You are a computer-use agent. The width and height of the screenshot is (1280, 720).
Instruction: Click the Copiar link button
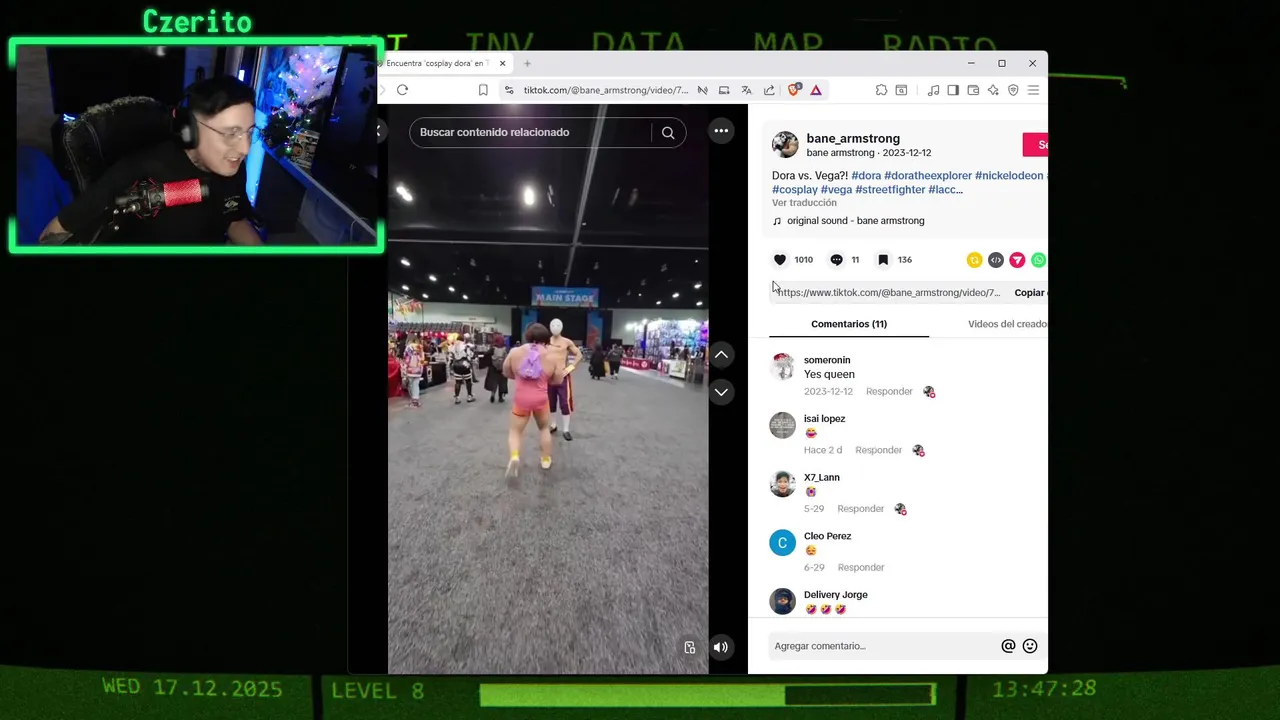1030,293
